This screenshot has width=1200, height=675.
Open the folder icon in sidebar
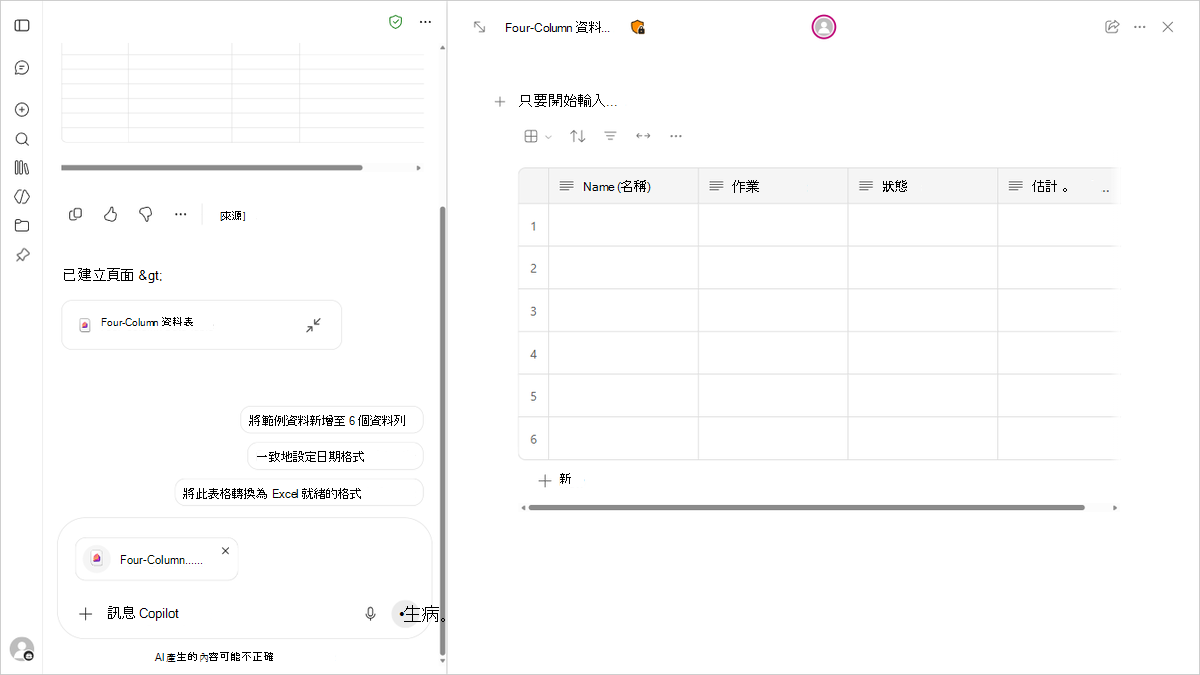tap(22, 225)
